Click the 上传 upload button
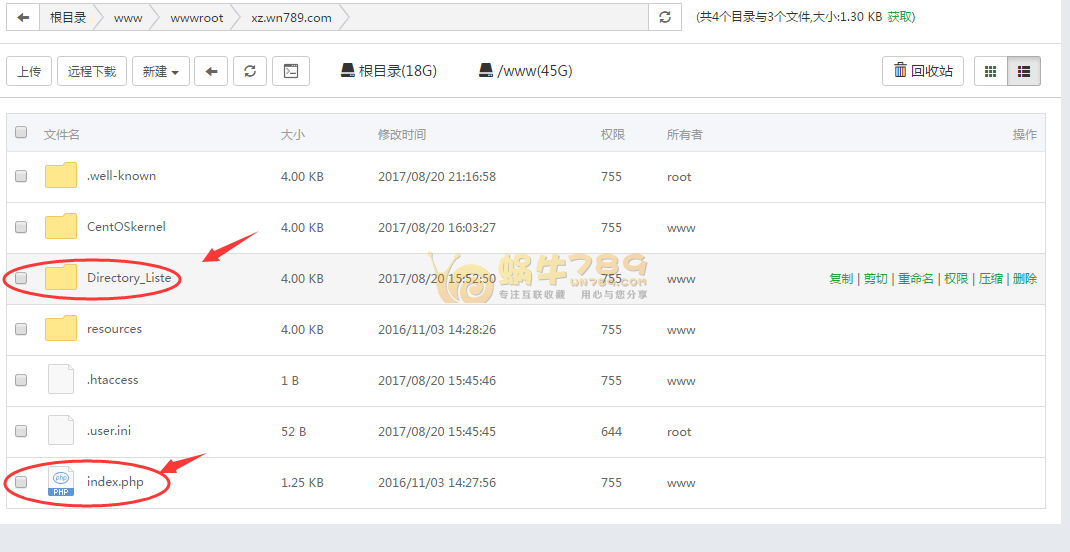The image size is (1070, 552). pos(29,71)
